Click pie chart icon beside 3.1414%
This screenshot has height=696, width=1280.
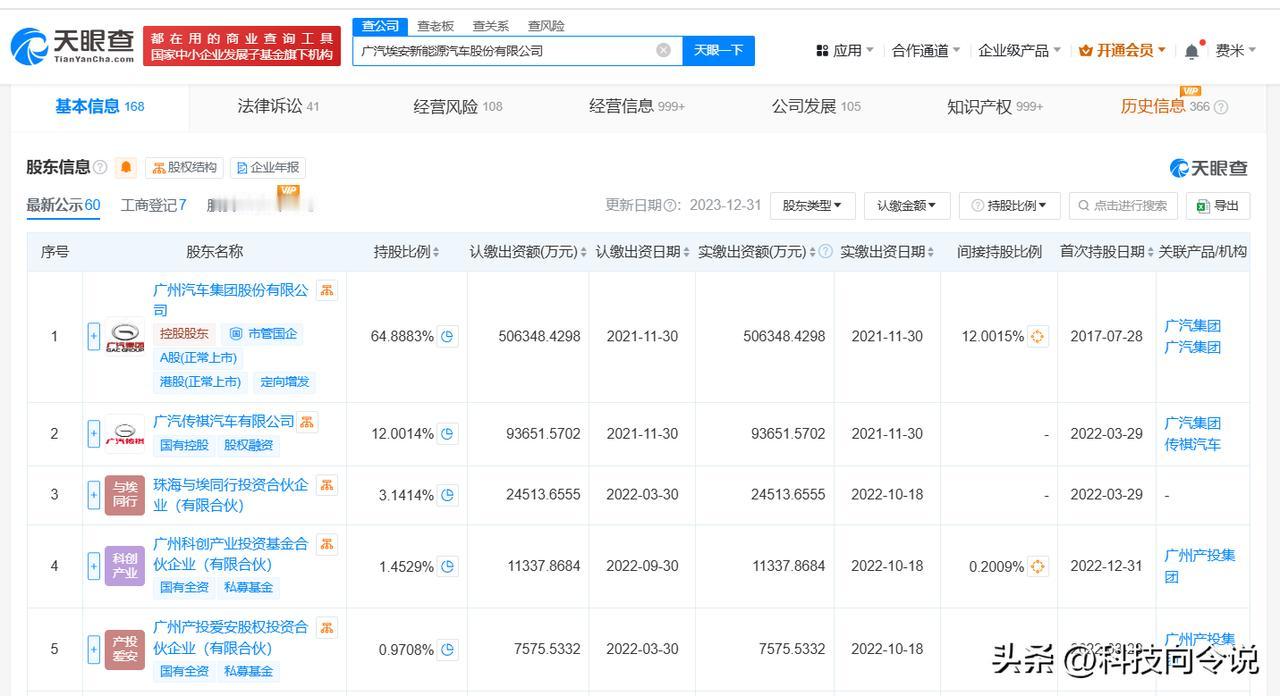448,495
